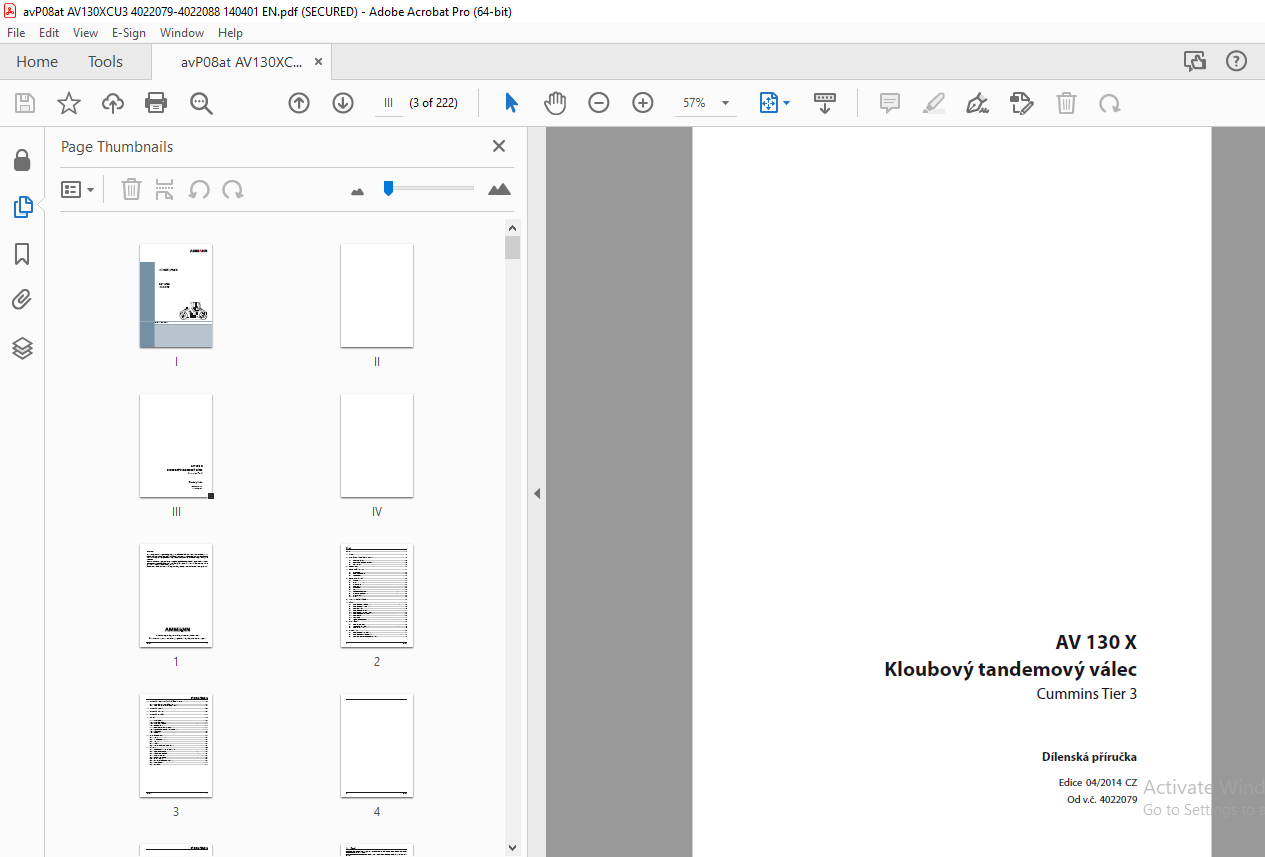Open the View menu

tap(86, 33)
